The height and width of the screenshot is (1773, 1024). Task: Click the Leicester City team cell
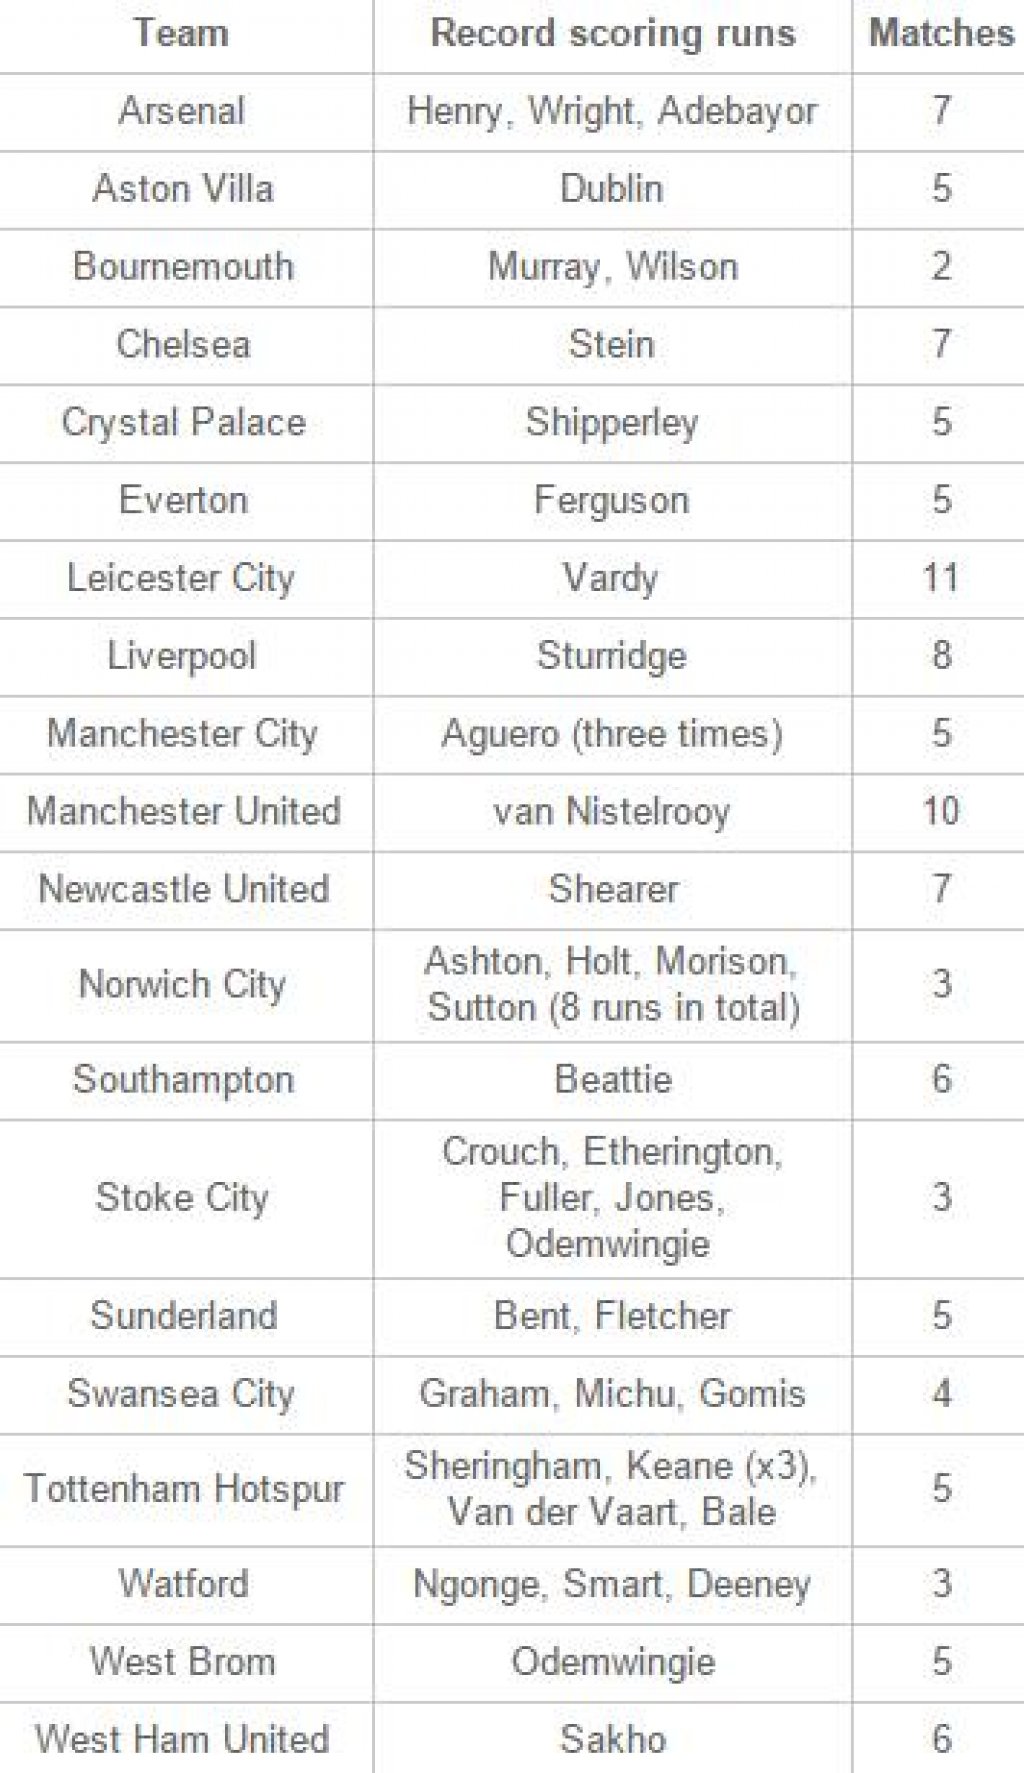(182, 578)
